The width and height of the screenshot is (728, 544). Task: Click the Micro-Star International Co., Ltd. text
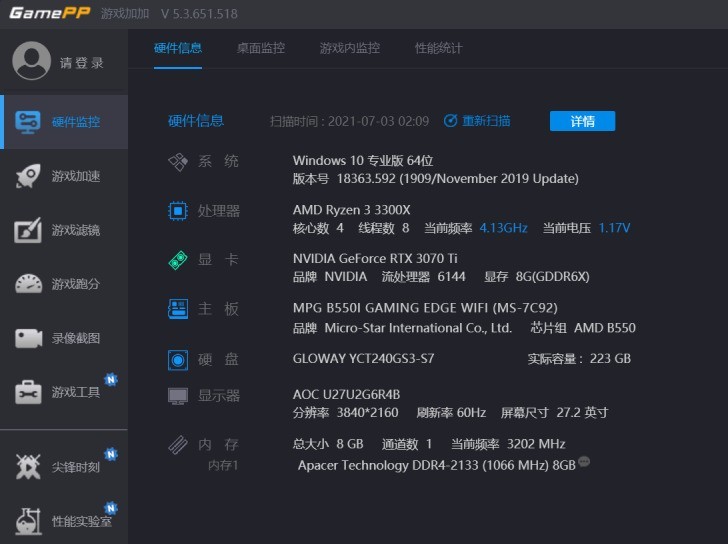point(418,328)
